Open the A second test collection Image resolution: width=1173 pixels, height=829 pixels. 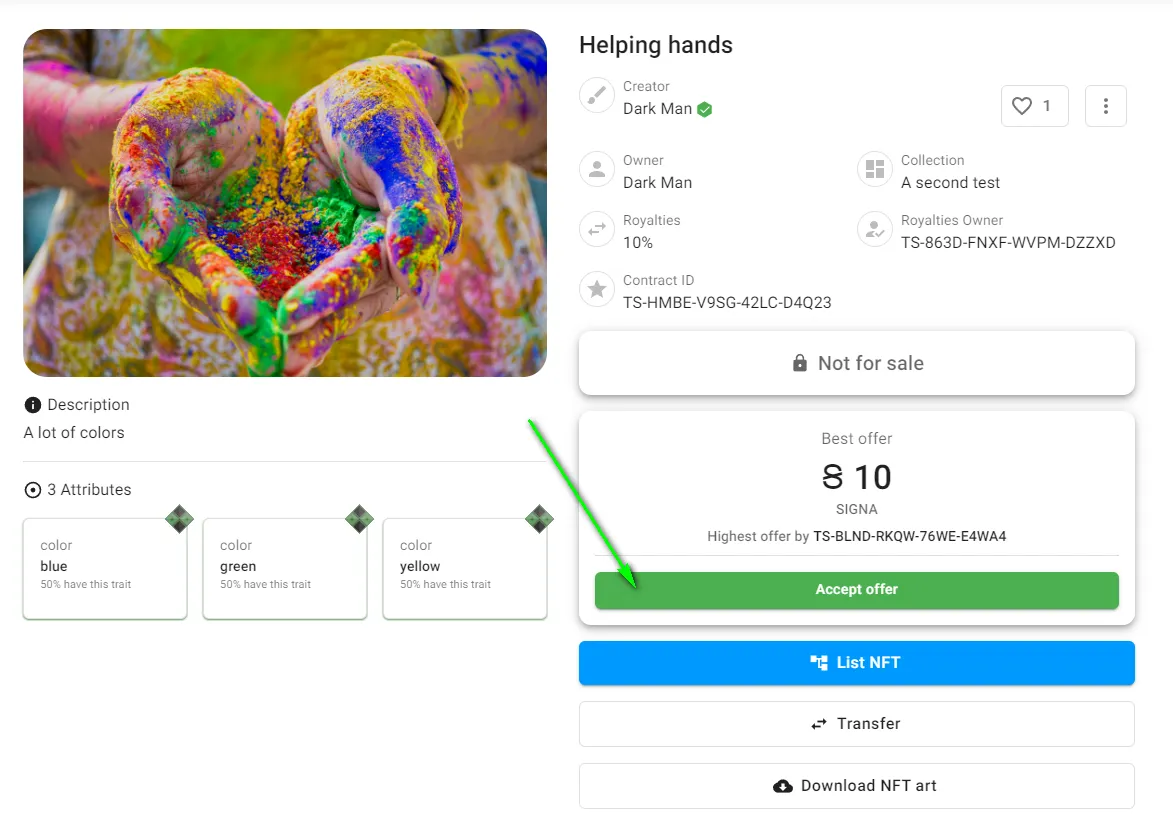tap(950, 183)
